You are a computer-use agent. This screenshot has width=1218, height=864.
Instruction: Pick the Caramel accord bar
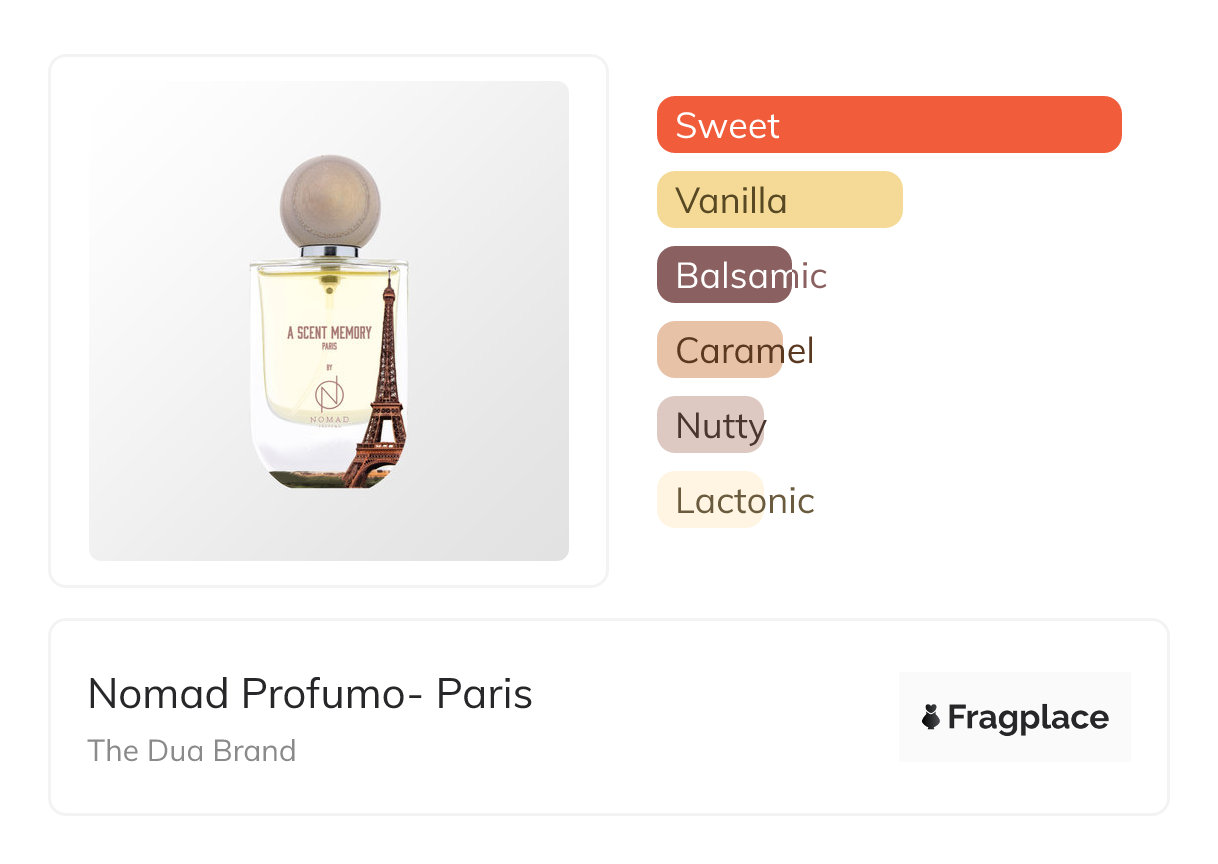click(719, 350)
